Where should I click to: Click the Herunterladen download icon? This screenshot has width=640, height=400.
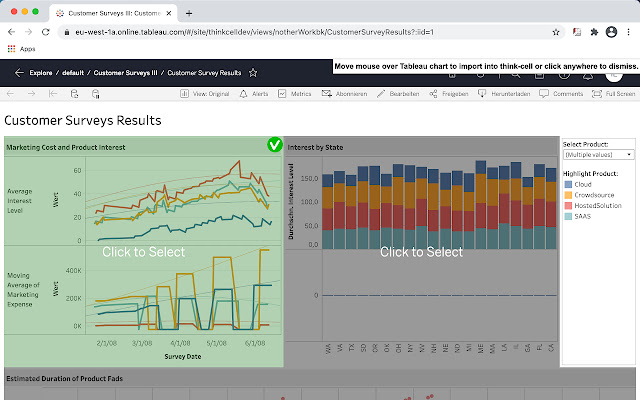pyautogui.click(x=482, y=94)
